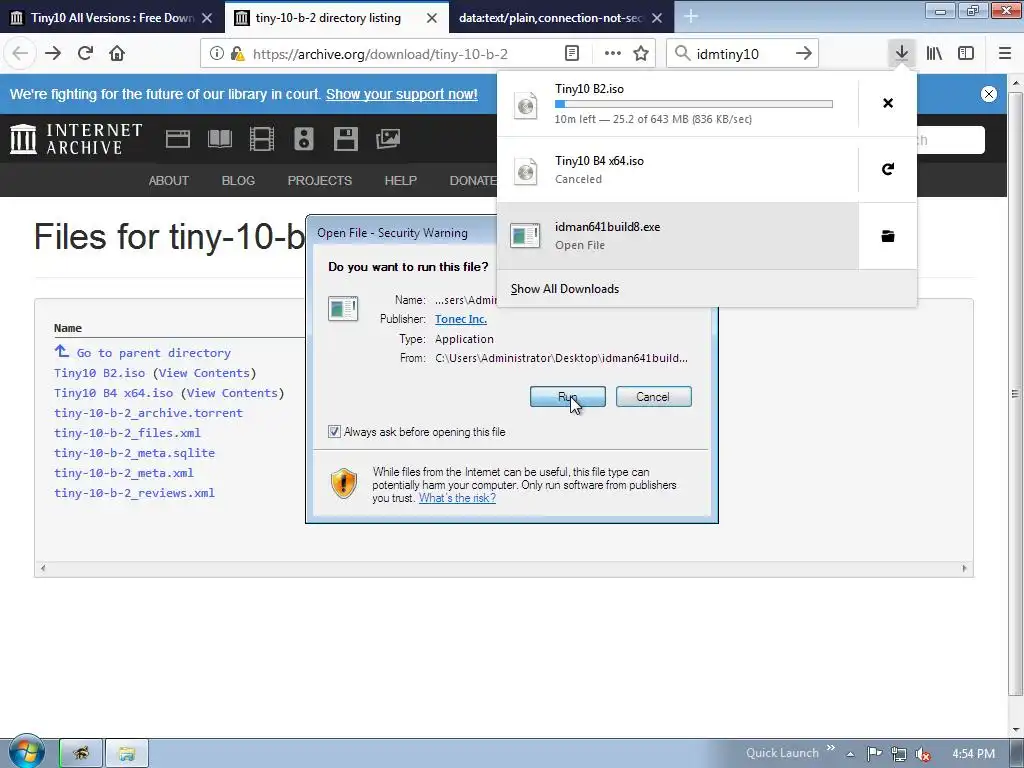The height and width of the screenshot is (768, 1024).
Task: Go to the home page
Action: click(117, 54)
